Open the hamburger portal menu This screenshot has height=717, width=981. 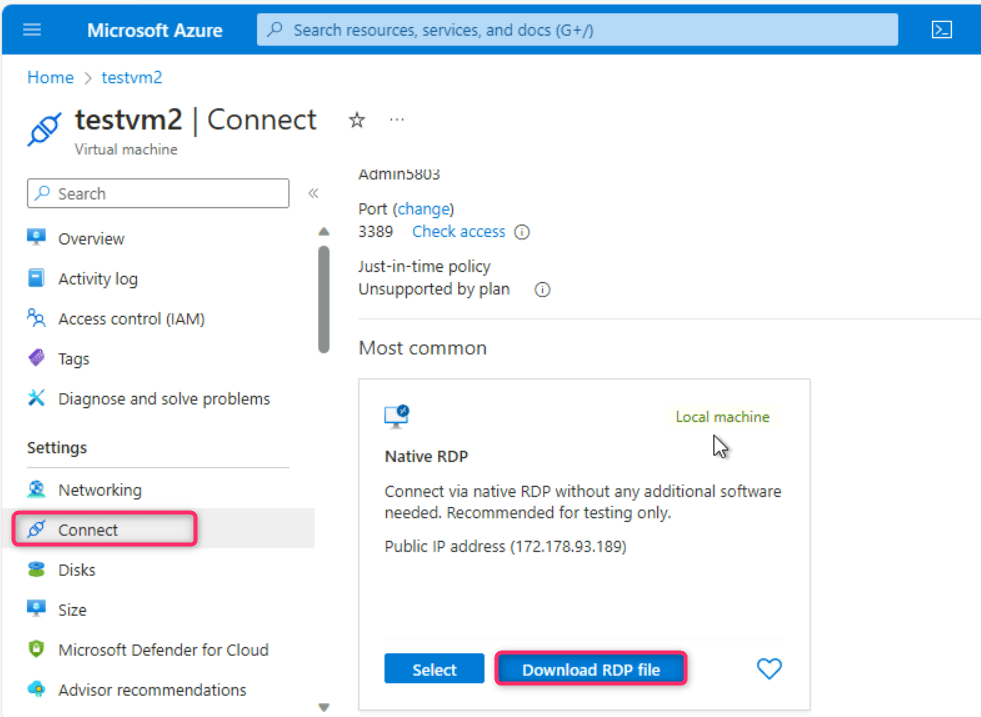32,30
